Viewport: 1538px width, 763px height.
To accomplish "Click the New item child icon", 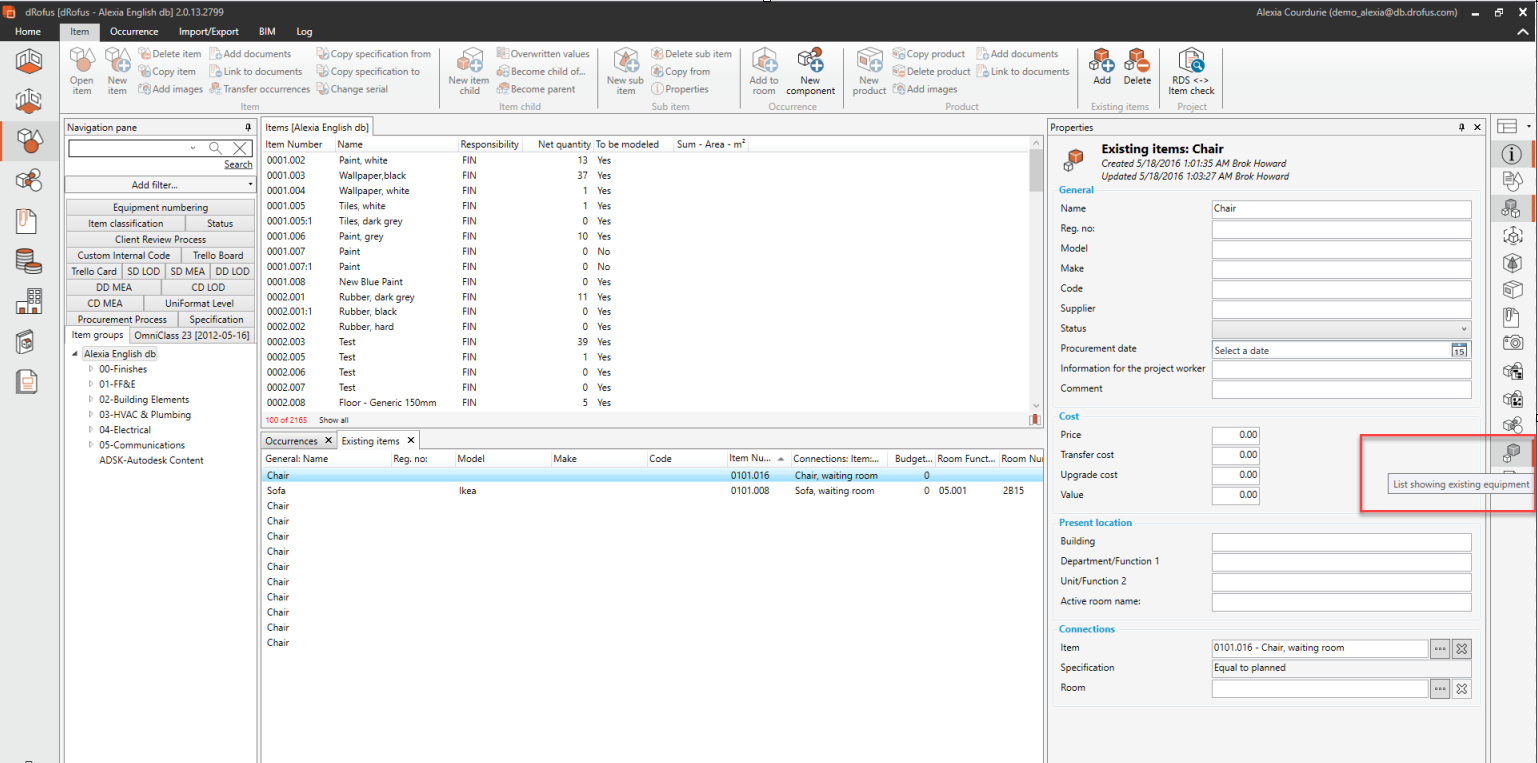I will click(x=469, y=68).
